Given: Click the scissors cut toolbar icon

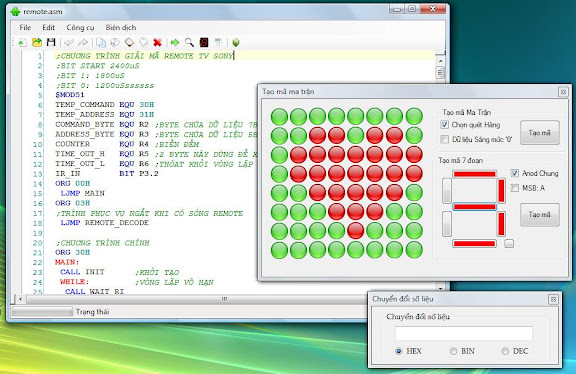Looking at the screenshot, I should click(115, 43).
